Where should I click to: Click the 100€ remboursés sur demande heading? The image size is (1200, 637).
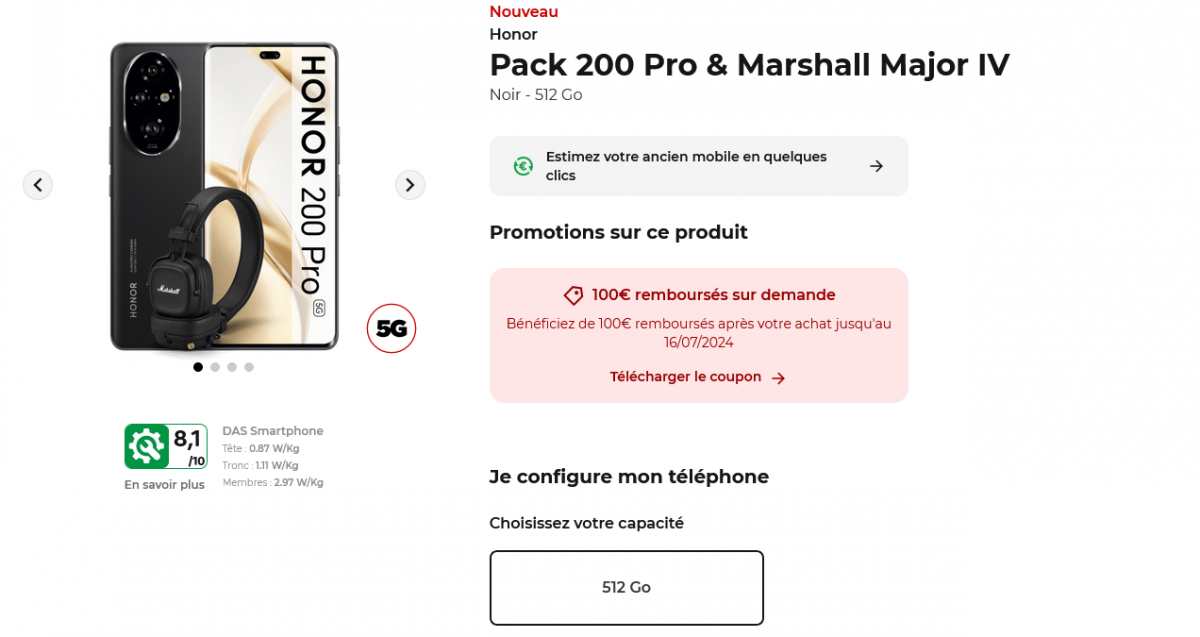tap(713, 295)
